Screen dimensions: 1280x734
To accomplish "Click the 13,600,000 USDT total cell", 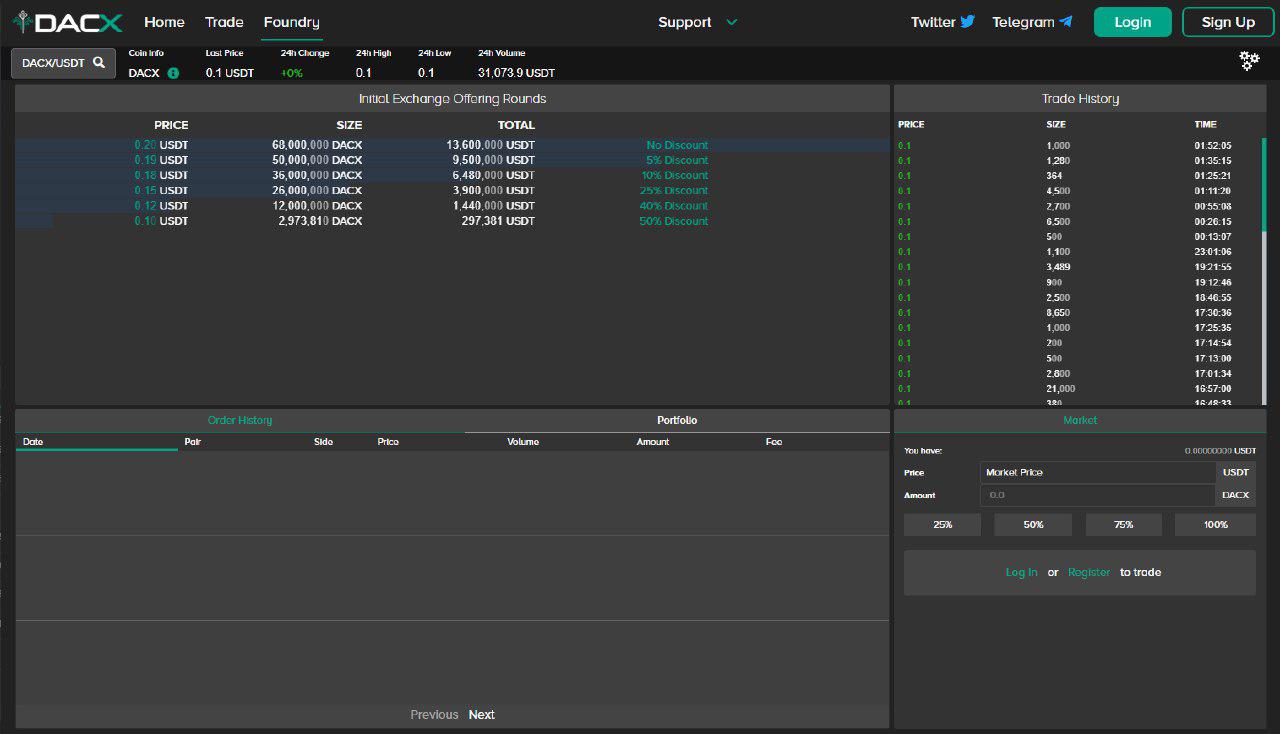I will pos(490,145).
